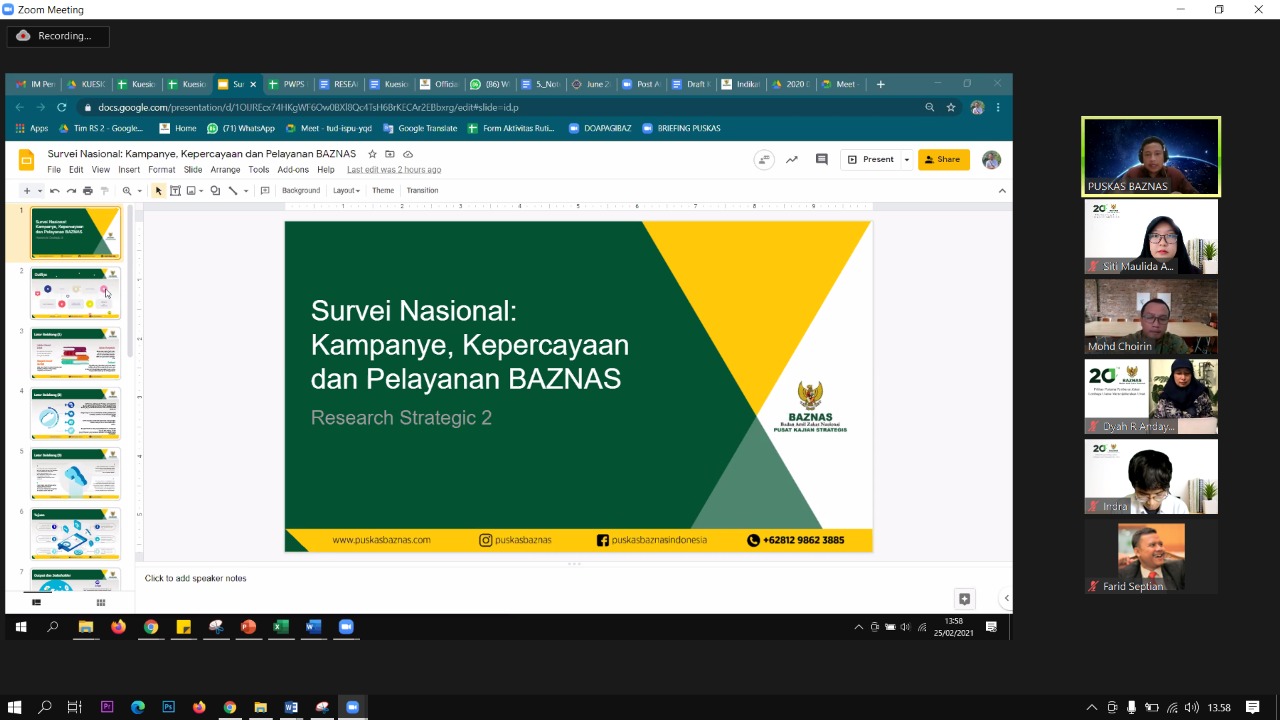Open the Present dropdown arrow
1280x720 pixels.
pos(907,160)
